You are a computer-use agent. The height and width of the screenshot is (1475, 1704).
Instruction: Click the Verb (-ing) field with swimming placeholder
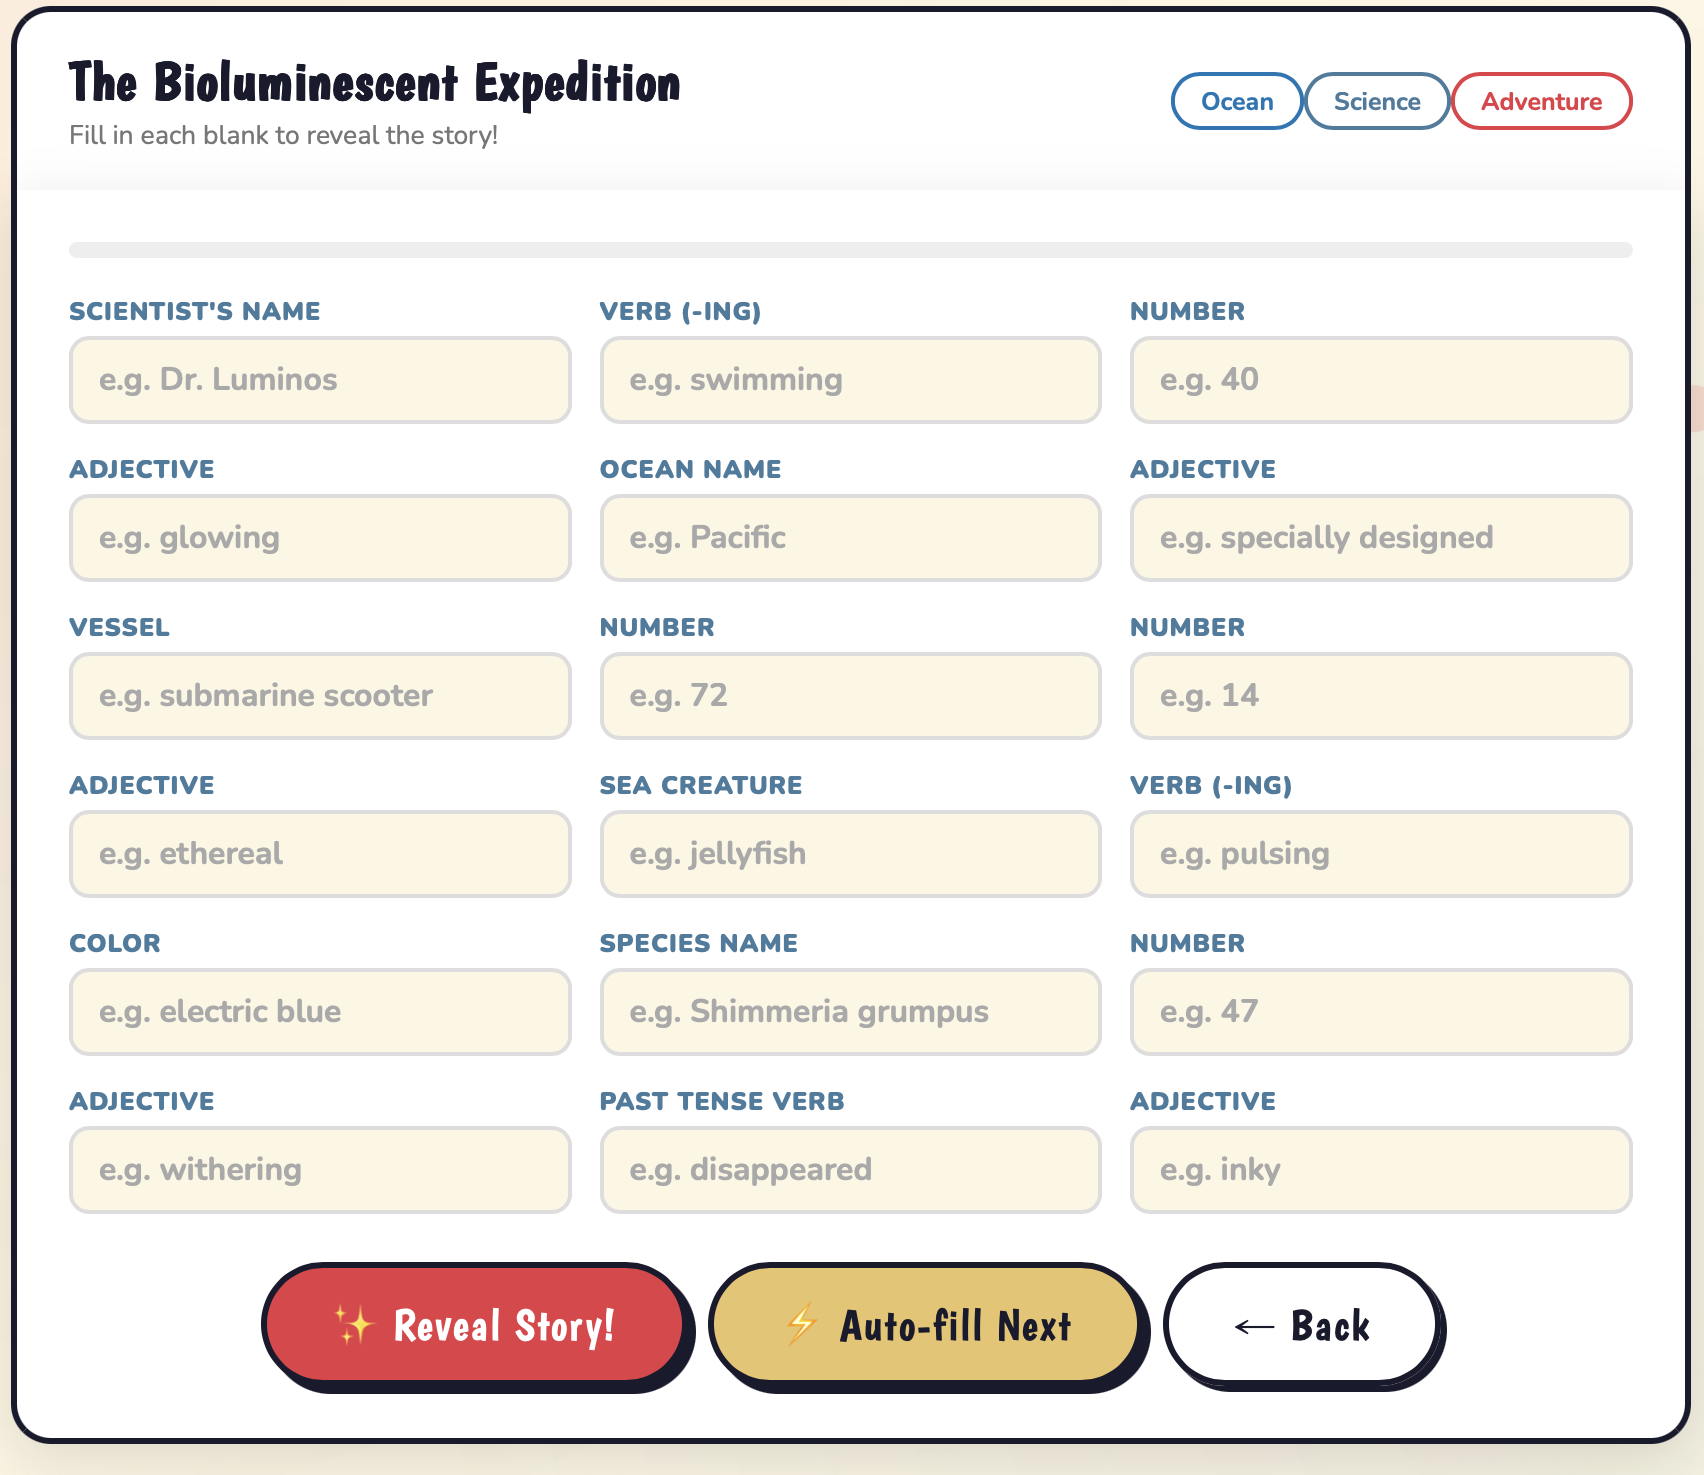(849, 380)
